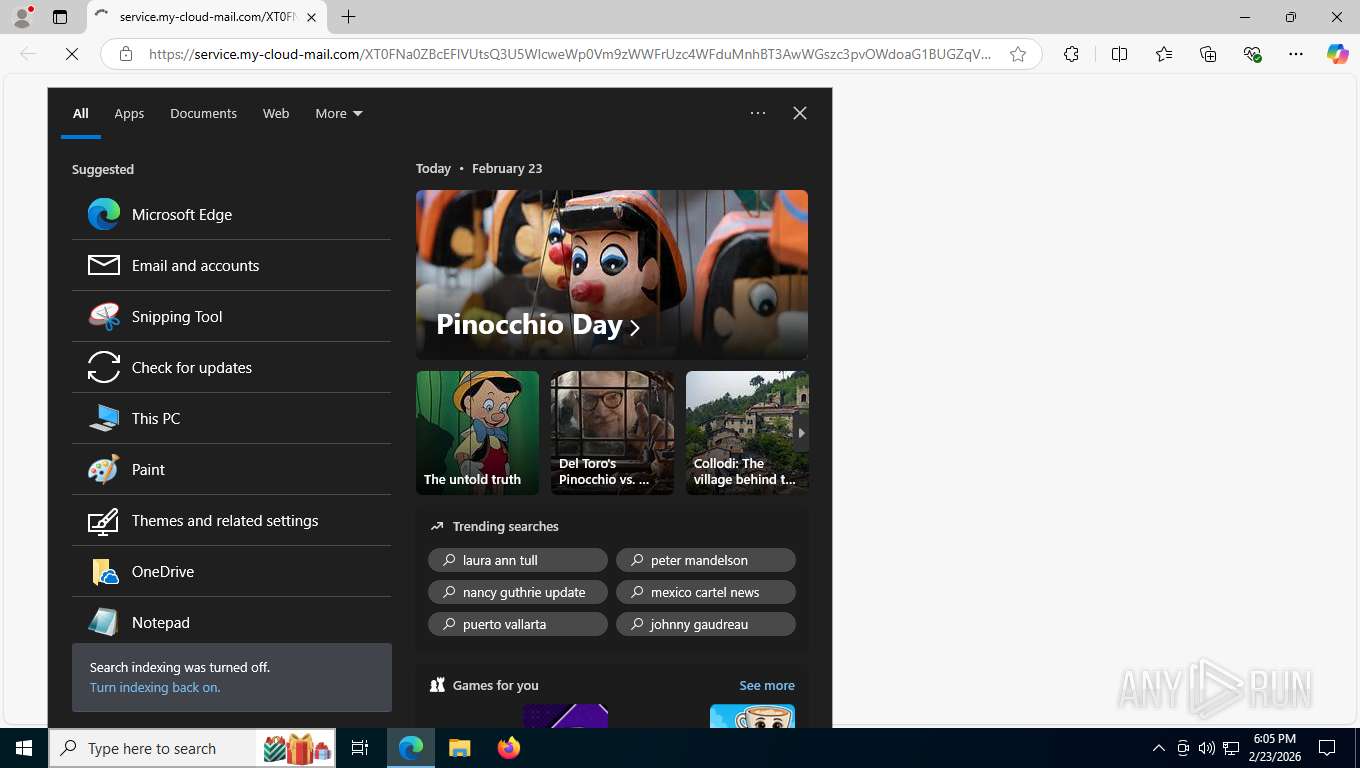The height and width of the screenshot is (768, 1360).
Task: Open the network tray icon
Action: click(x=1231, y=748)
